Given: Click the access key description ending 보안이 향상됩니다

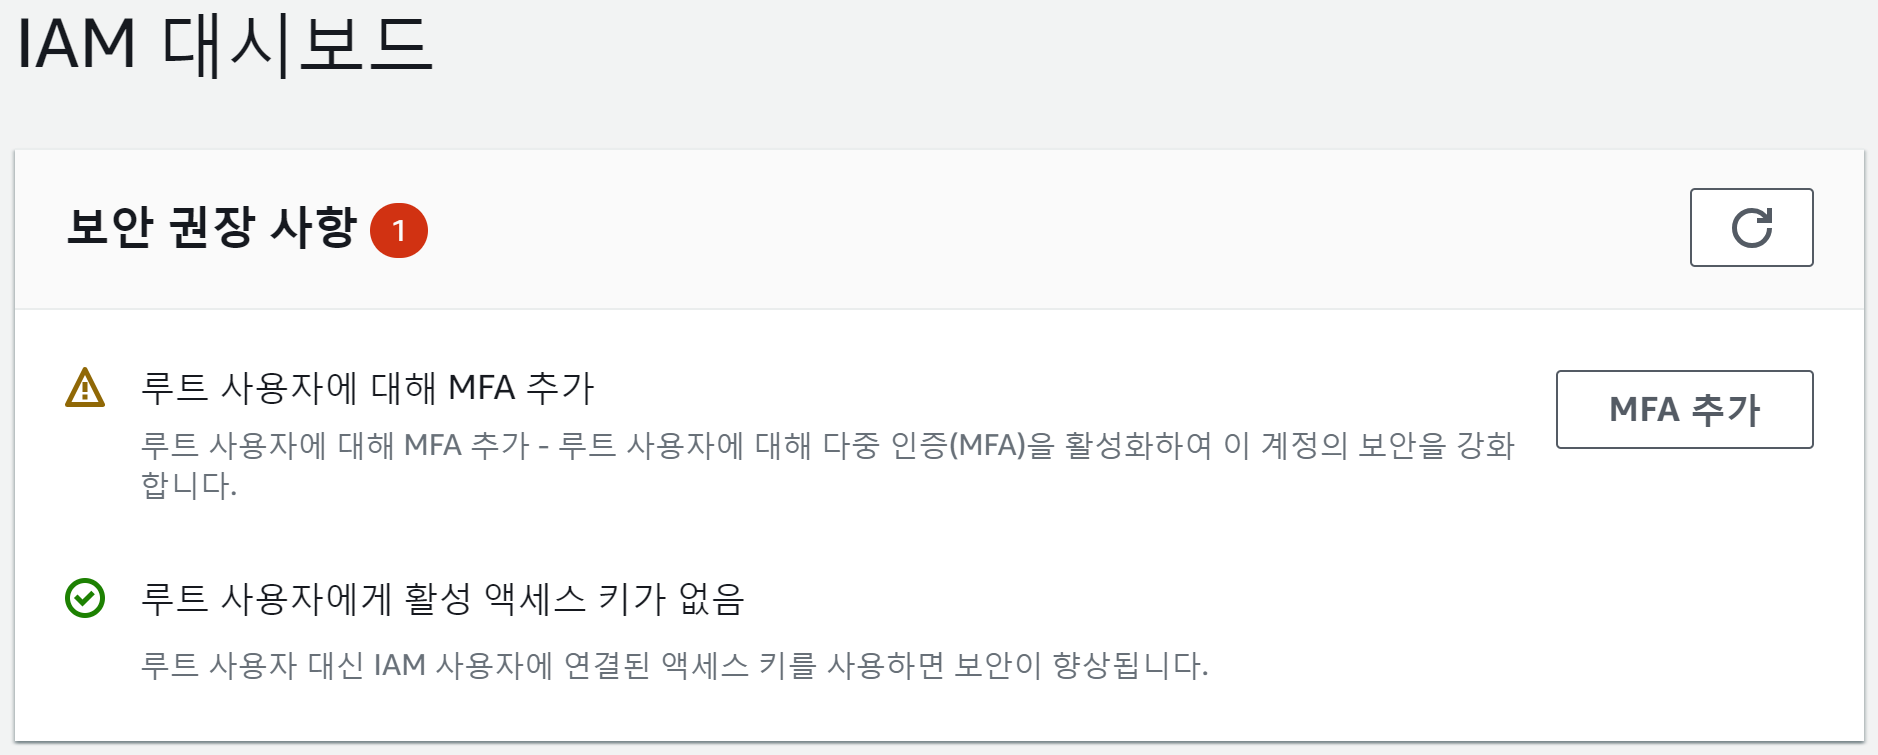Looking at the screenshot, I should click(675, 665).
